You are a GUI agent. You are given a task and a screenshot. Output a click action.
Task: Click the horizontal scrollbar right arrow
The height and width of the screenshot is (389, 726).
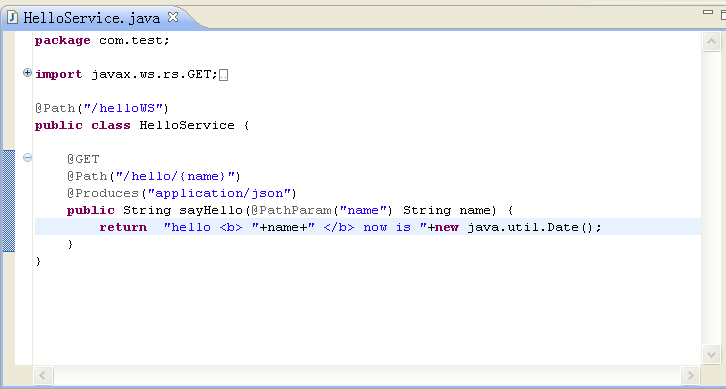[x=690, y=375]
